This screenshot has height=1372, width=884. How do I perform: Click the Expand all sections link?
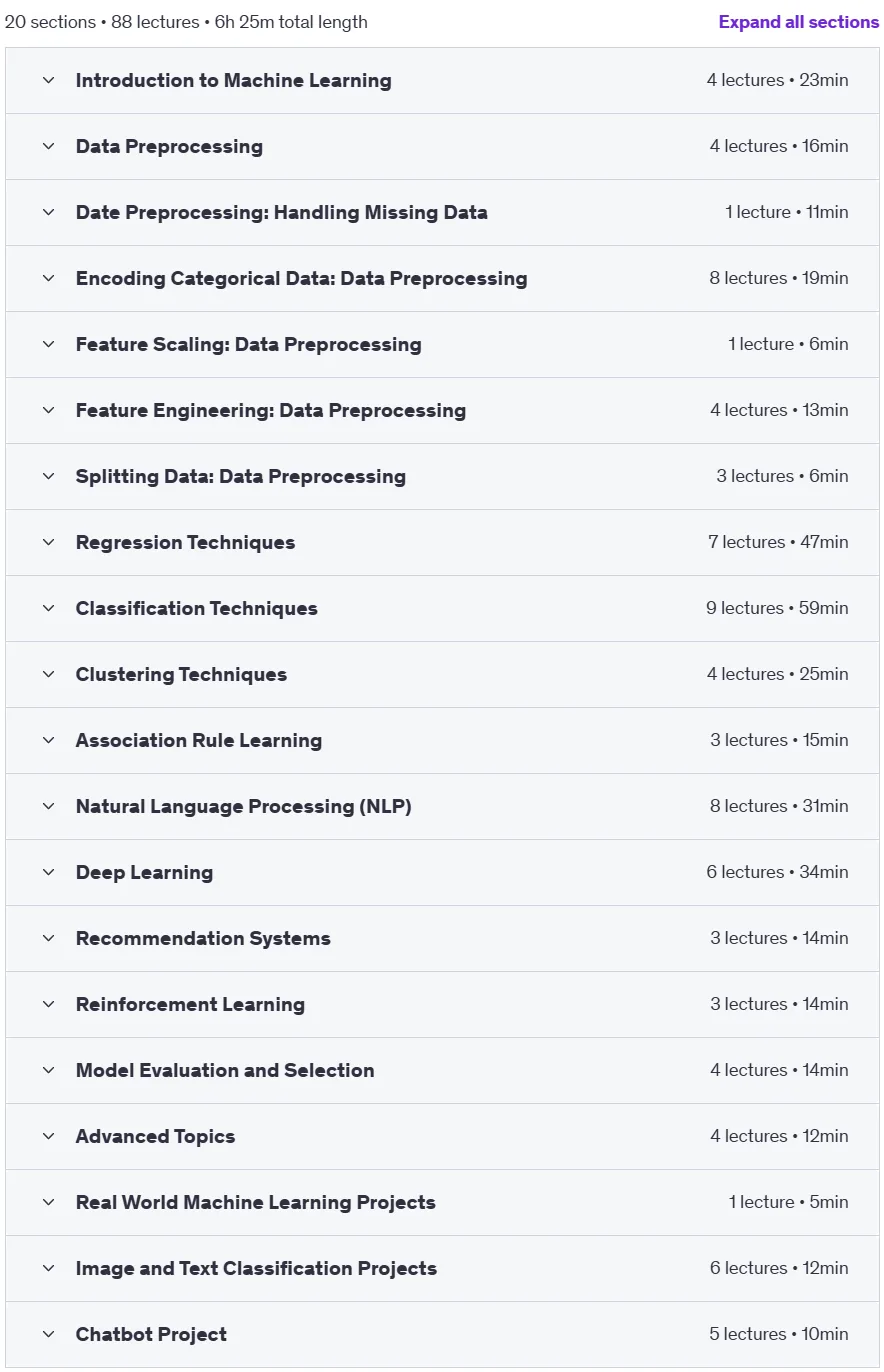point(798,22)
